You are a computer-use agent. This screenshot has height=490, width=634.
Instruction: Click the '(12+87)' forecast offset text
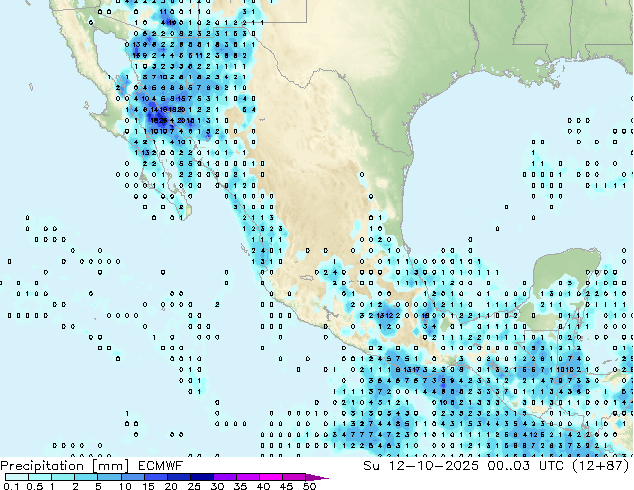[601, 466]
